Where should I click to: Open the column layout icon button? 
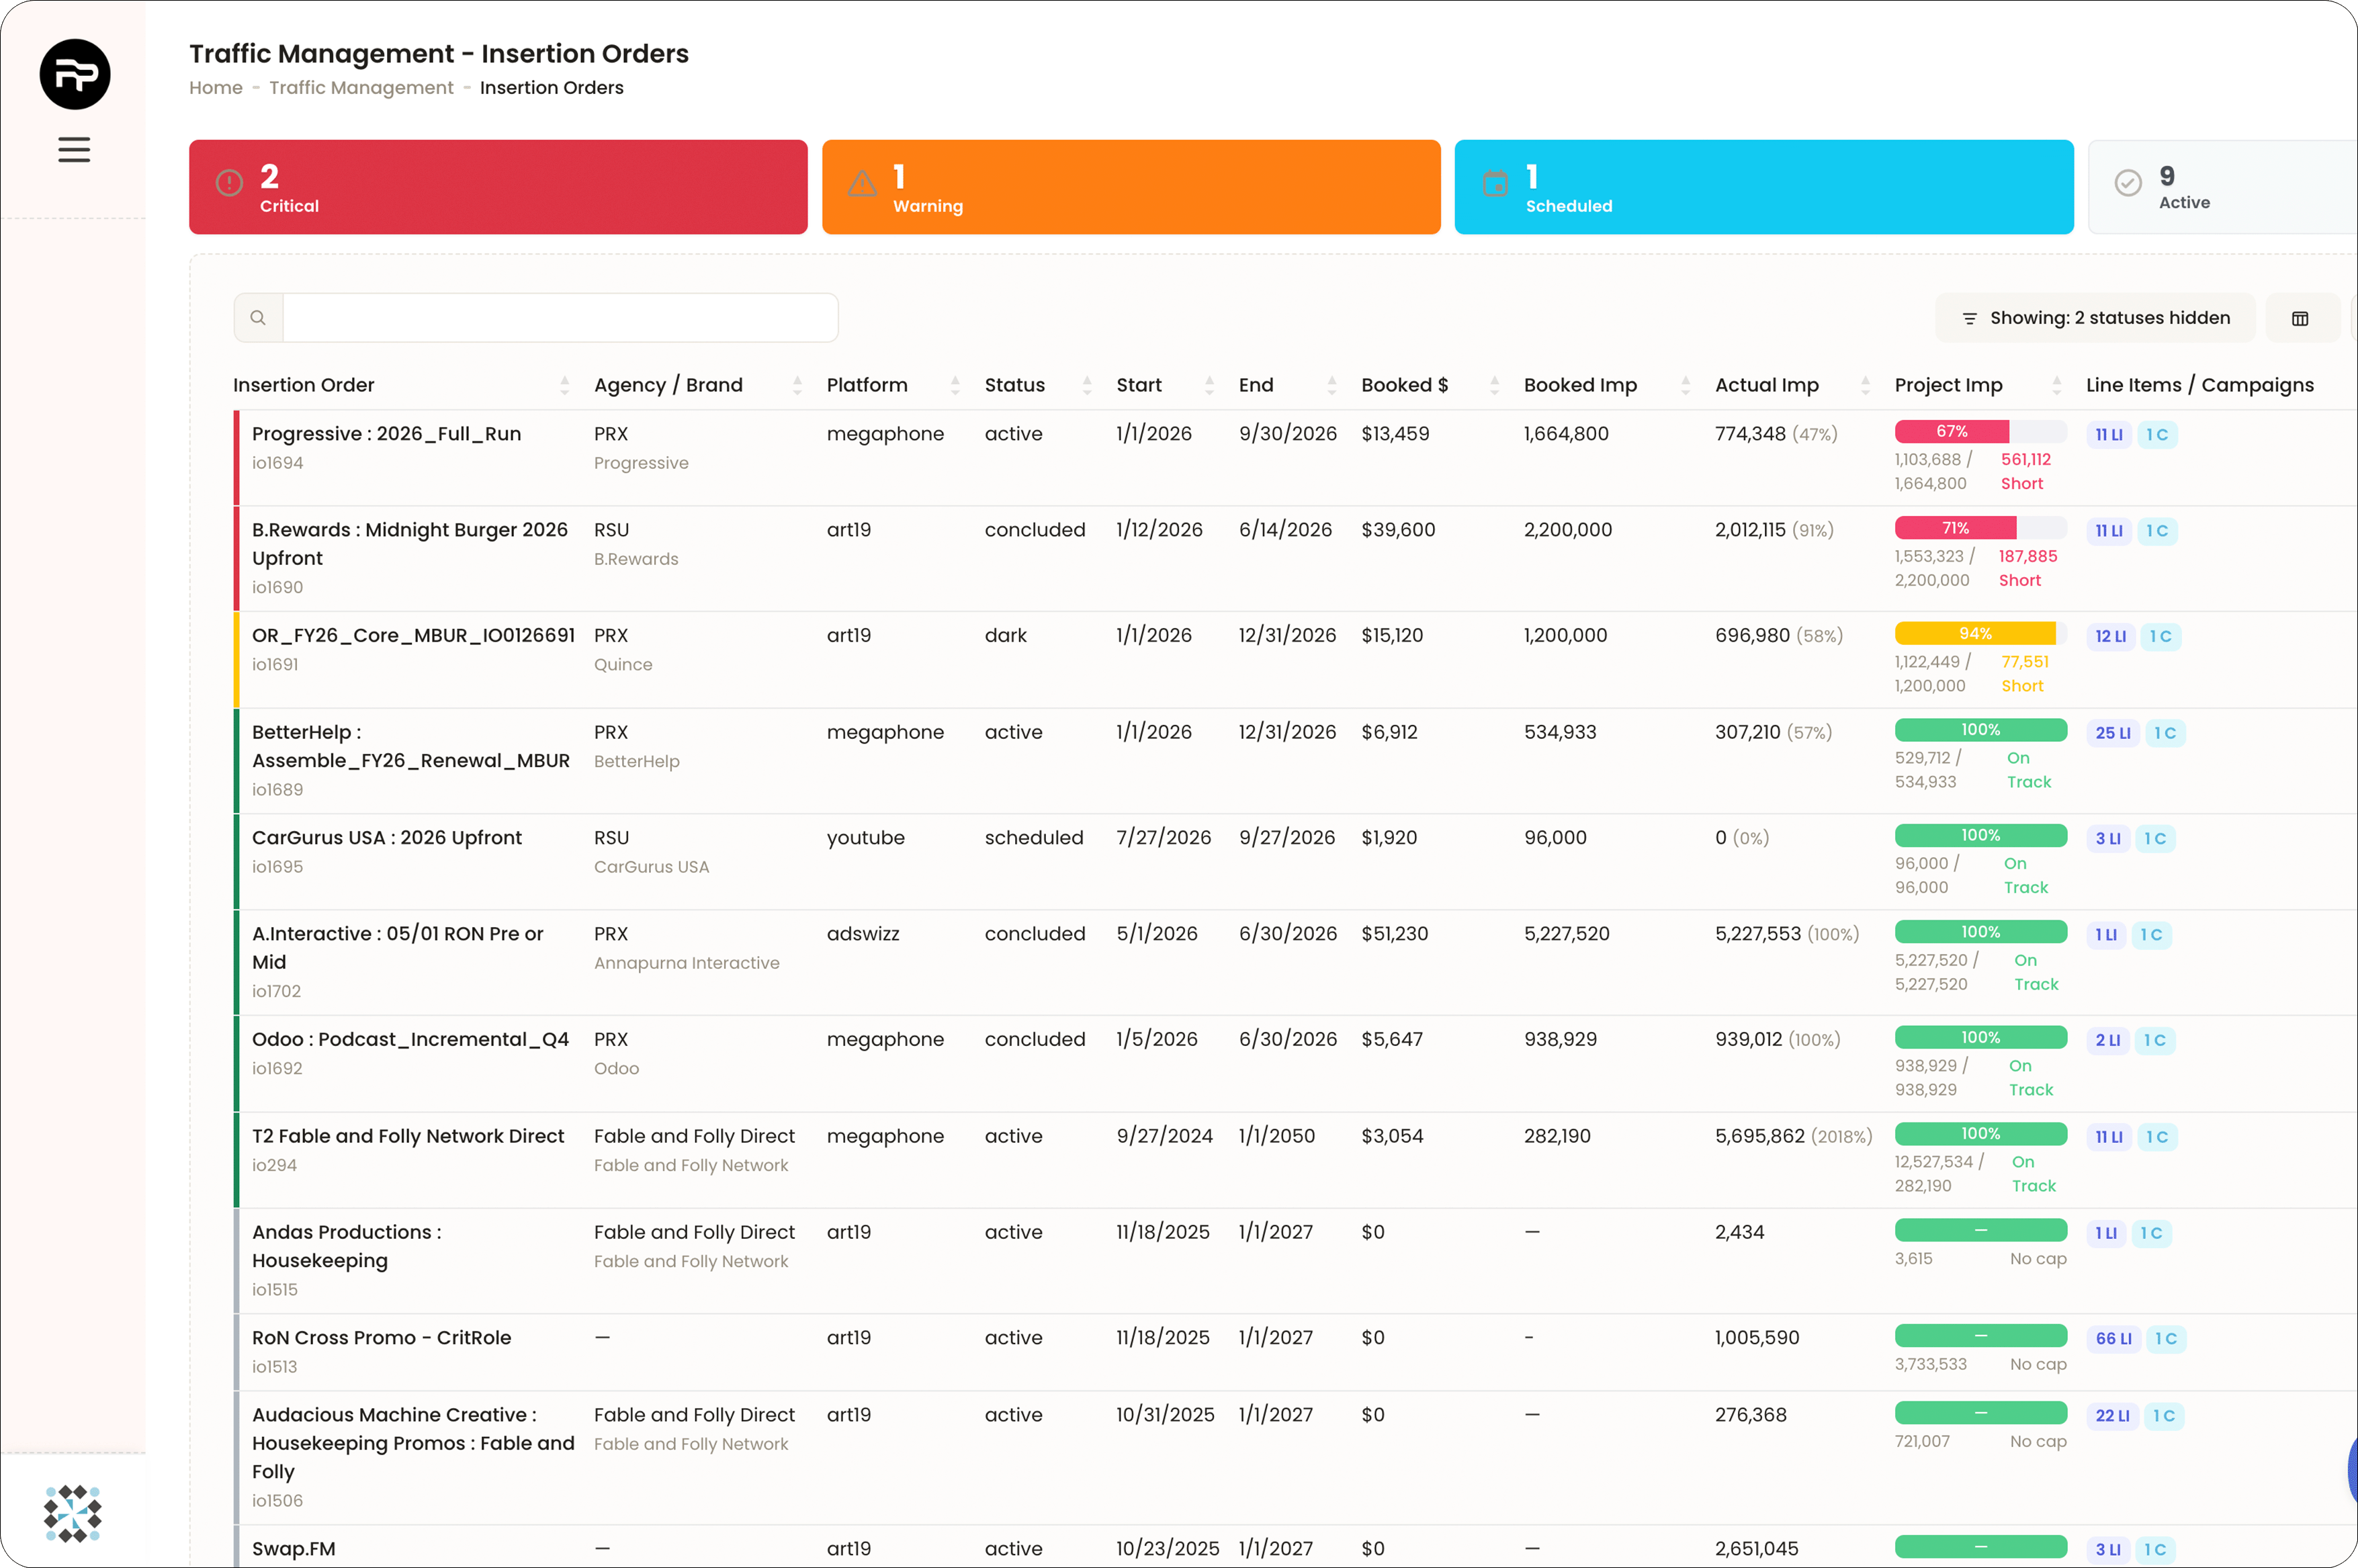2300,318
